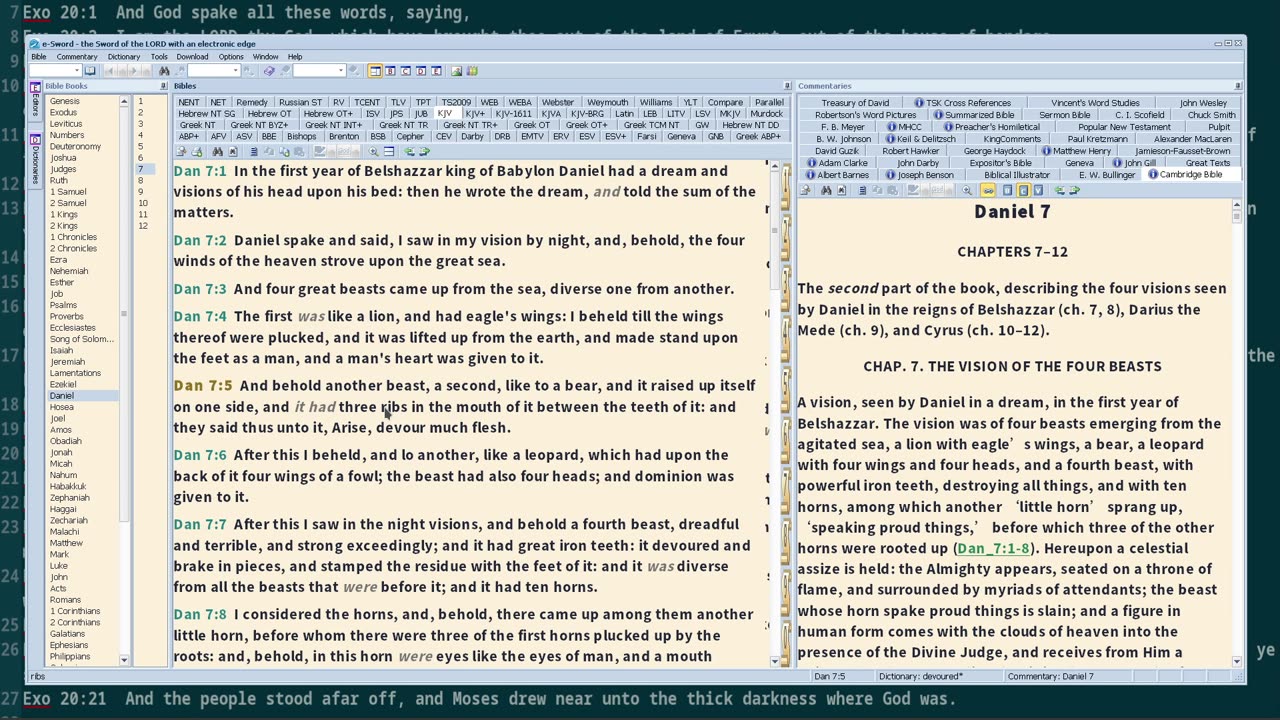The width and height of the screenshot is (1280, 720).
Task: Click the split view icon in Bible toolbar
Action: coord(389,151)
